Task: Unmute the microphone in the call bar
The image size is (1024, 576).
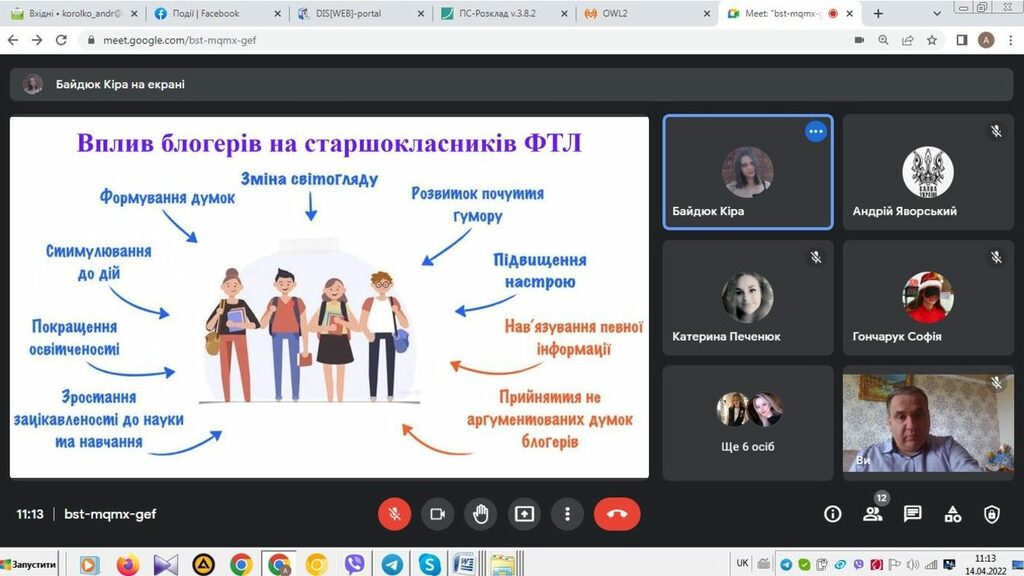Action: (394, 514)
